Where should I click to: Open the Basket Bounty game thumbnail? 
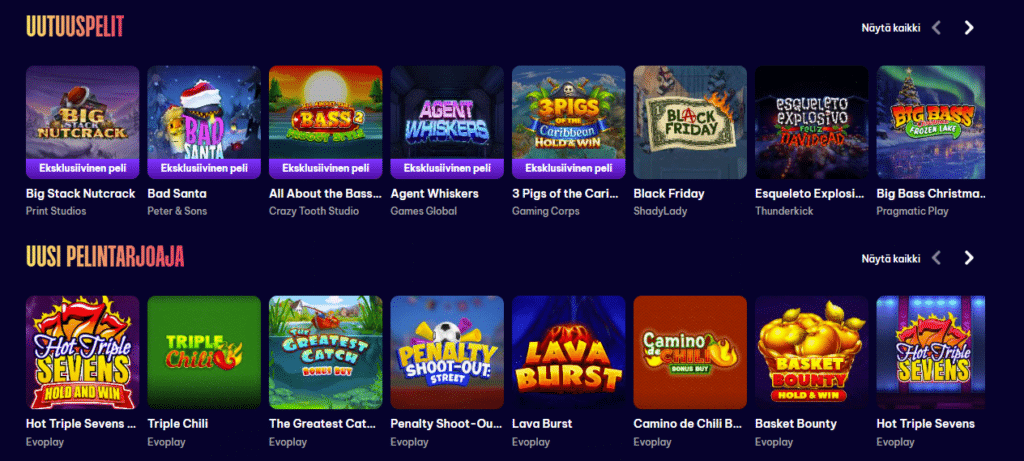tap(811, 353)
